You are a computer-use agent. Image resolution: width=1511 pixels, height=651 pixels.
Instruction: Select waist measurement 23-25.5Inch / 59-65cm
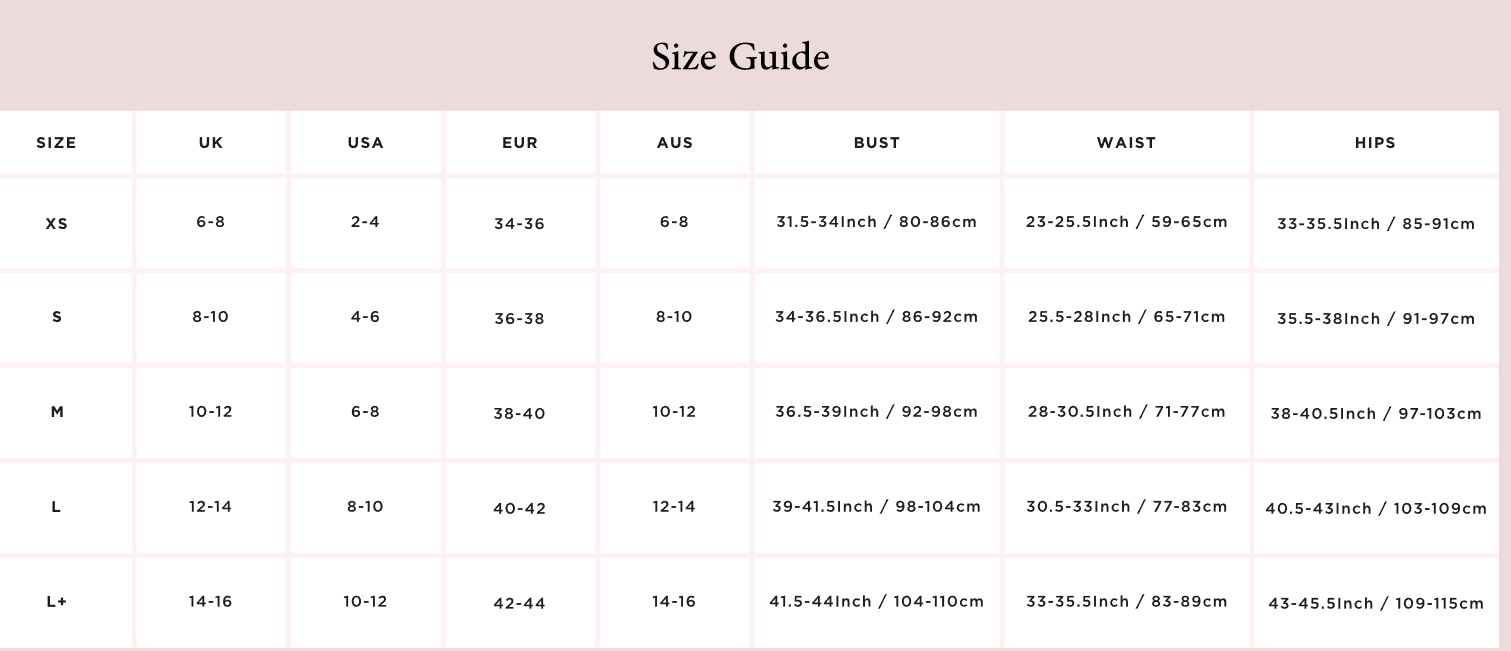click(x=1126, y=222)
